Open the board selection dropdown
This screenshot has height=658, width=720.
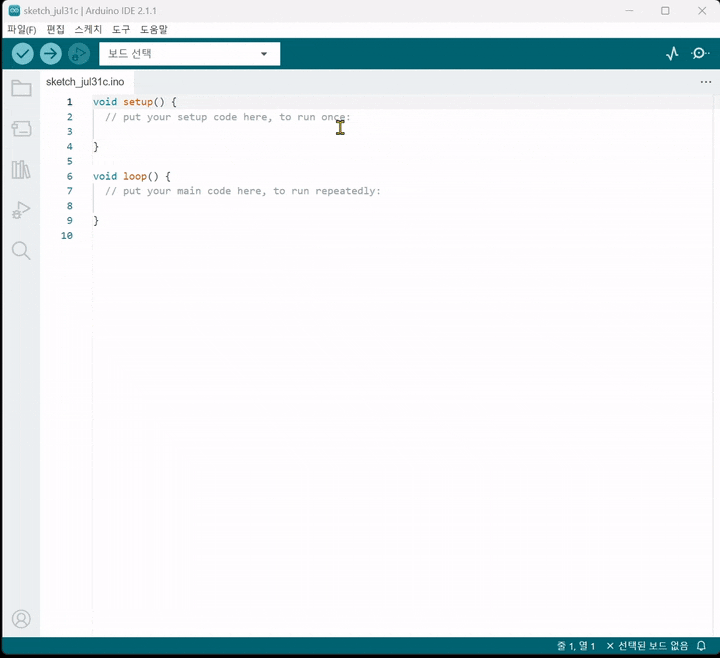[x=189, y=54]
